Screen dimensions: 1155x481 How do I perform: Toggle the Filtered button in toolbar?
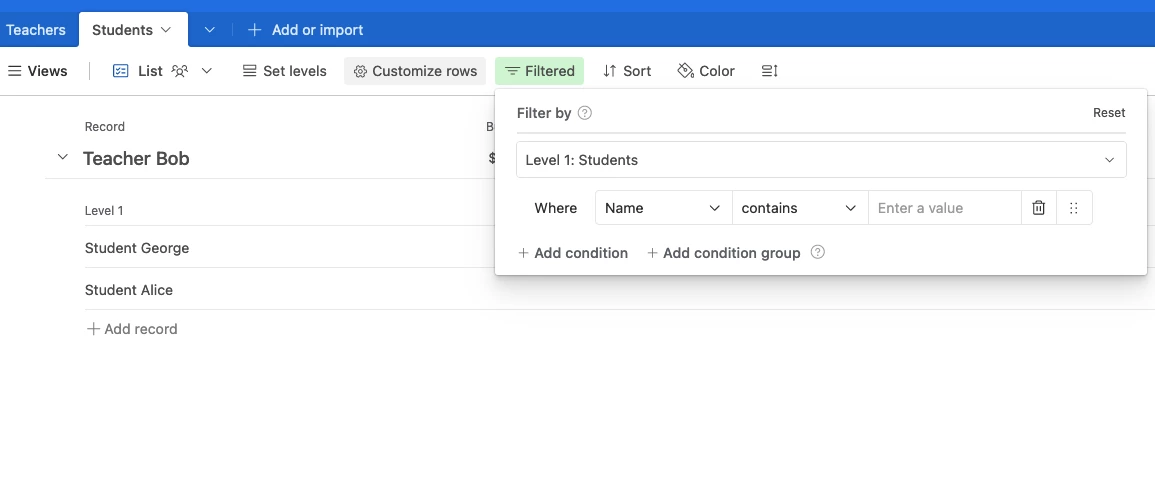[x=539, y=71]
